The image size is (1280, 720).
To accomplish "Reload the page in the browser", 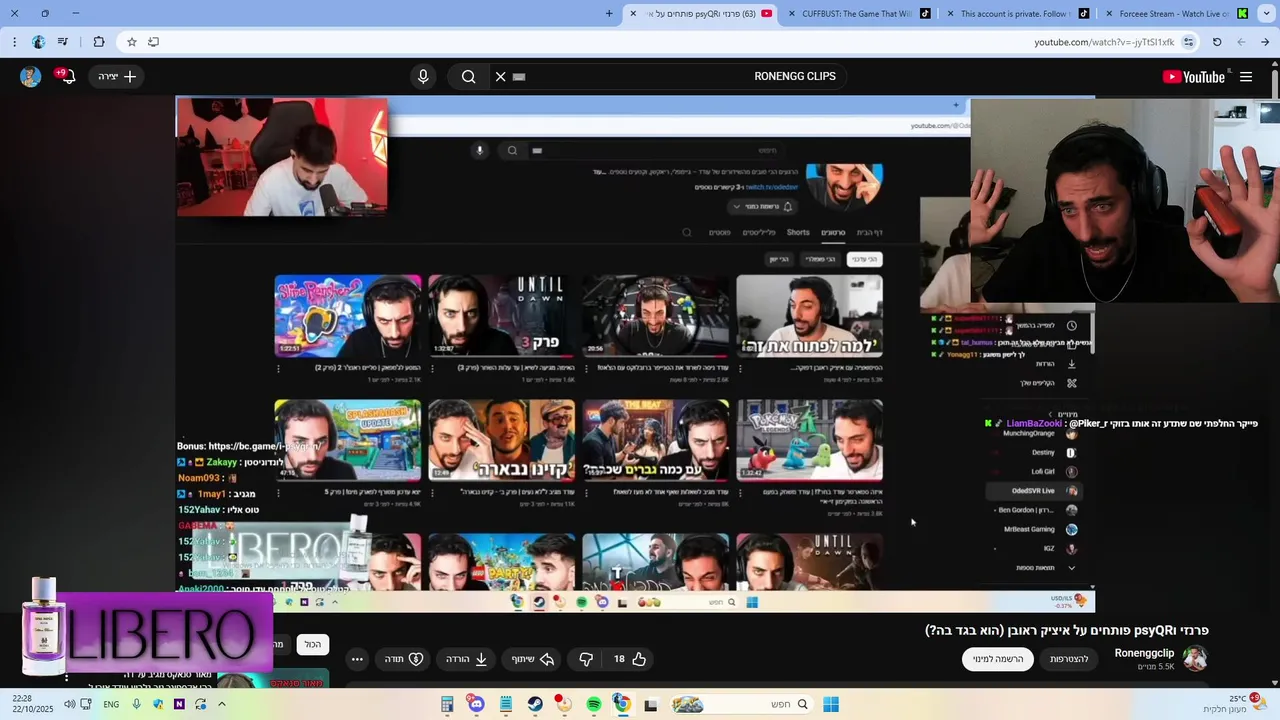I will (x=1217, y=42).
